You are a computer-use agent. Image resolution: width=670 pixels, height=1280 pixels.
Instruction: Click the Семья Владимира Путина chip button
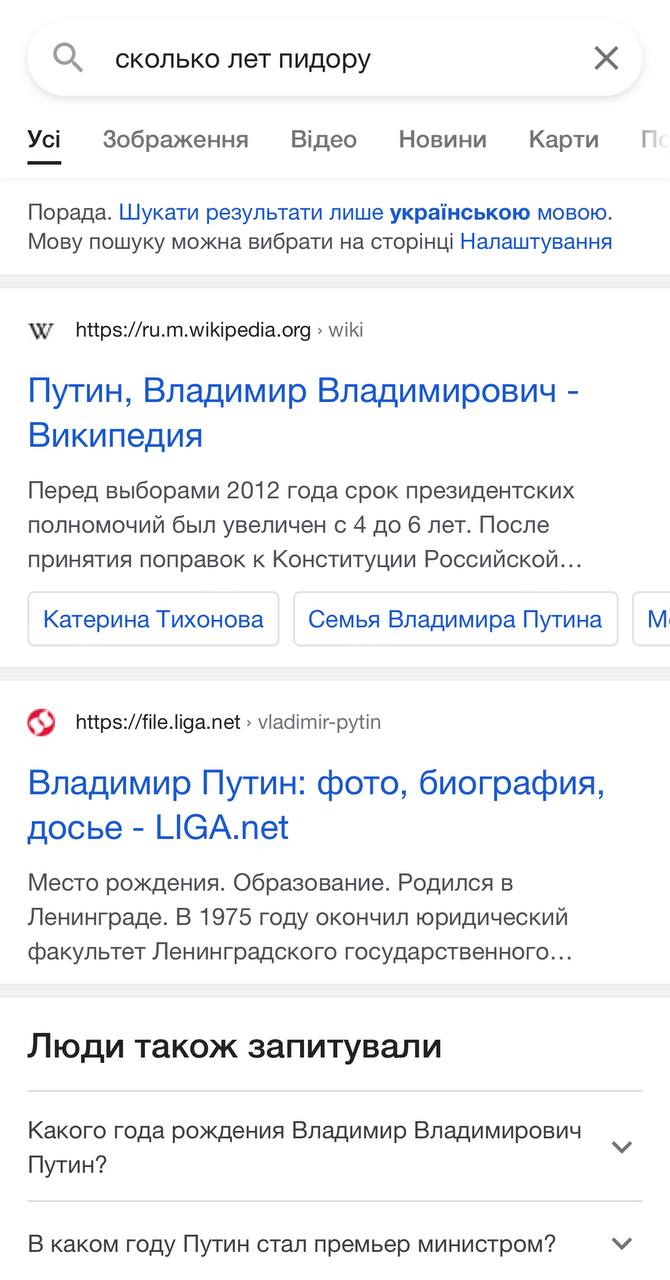455,619
